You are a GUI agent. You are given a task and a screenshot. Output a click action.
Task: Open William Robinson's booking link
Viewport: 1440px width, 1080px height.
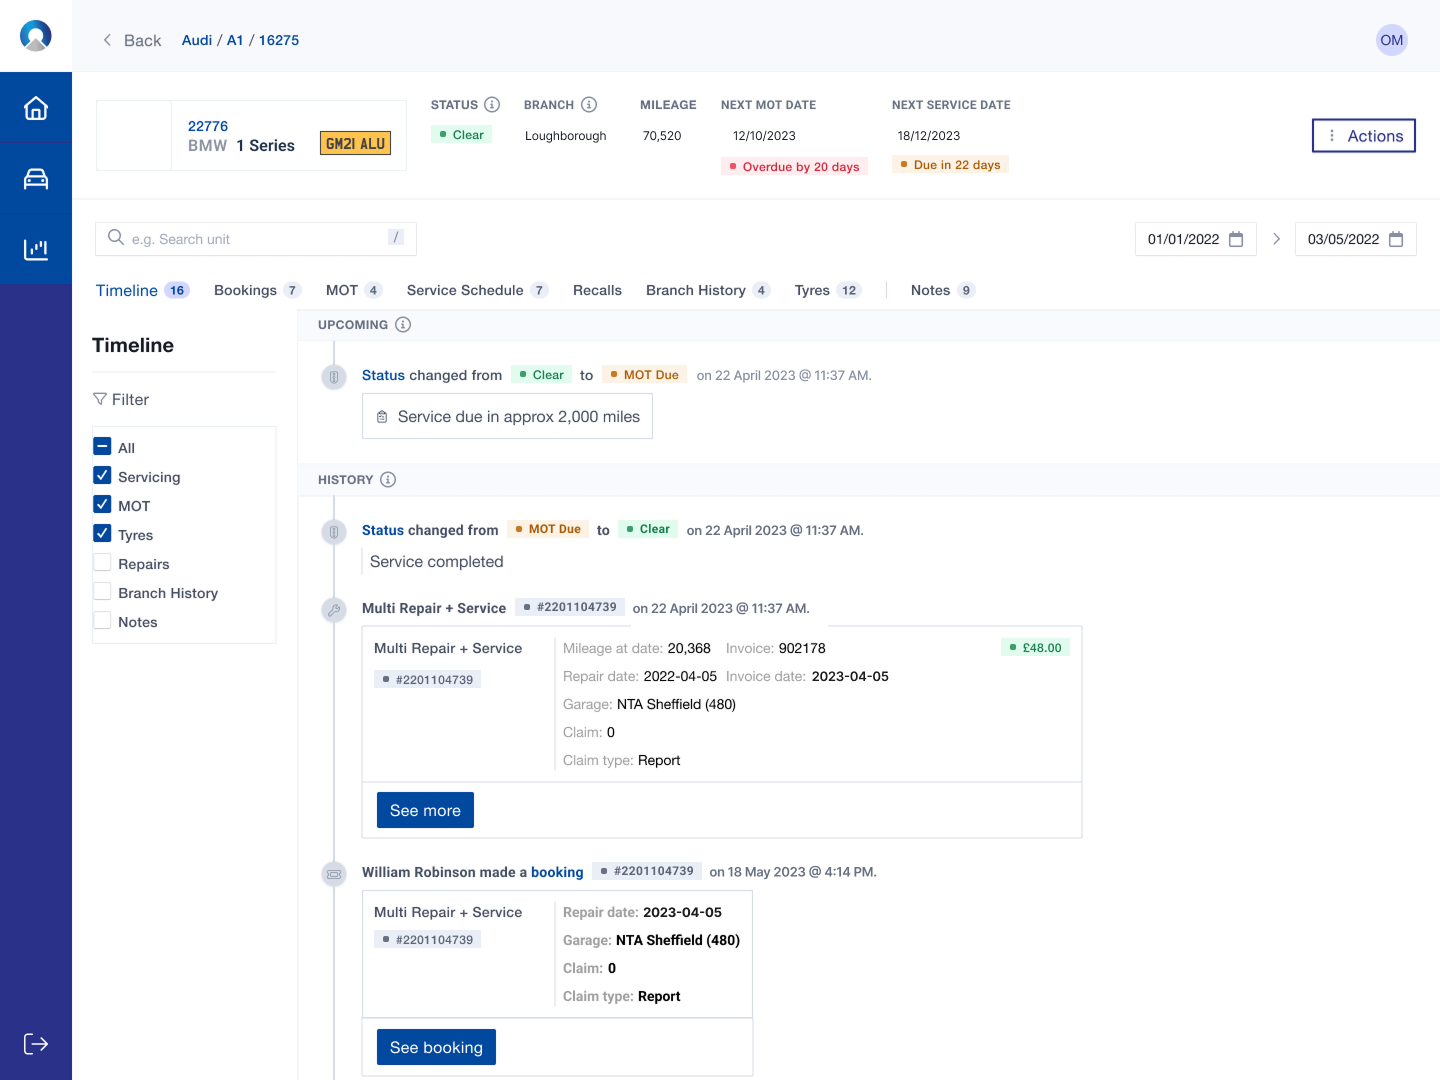557,872
